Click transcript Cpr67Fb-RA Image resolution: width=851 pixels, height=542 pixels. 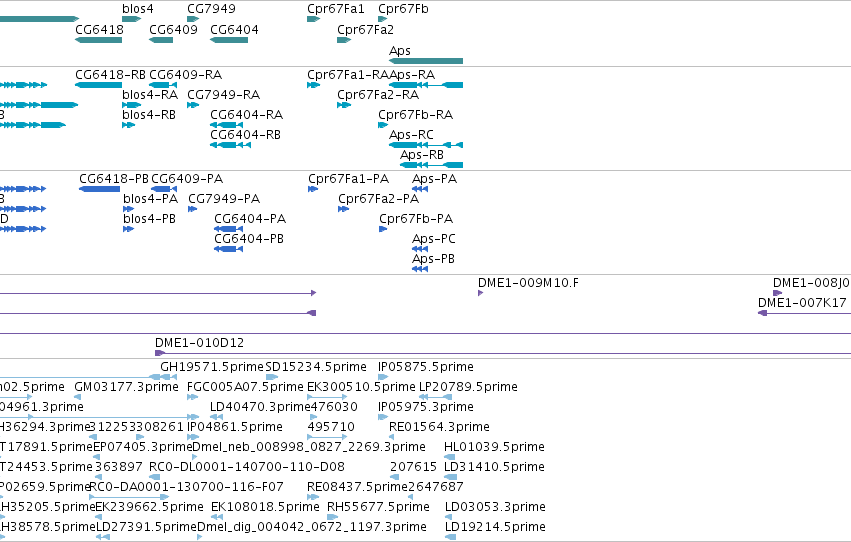(415, 115)
